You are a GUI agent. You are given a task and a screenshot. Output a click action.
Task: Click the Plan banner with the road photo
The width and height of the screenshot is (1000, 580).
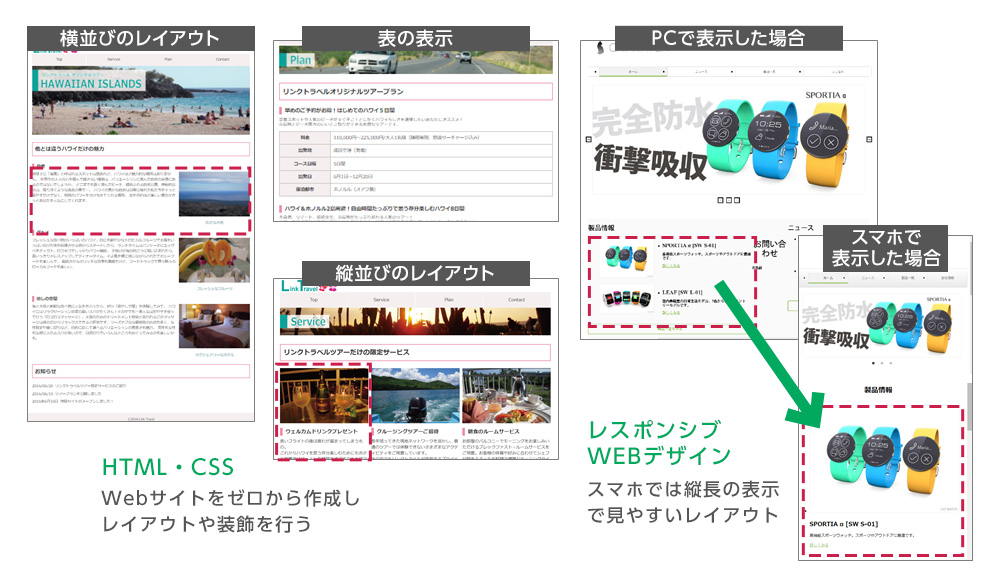[x=416, y=61]
